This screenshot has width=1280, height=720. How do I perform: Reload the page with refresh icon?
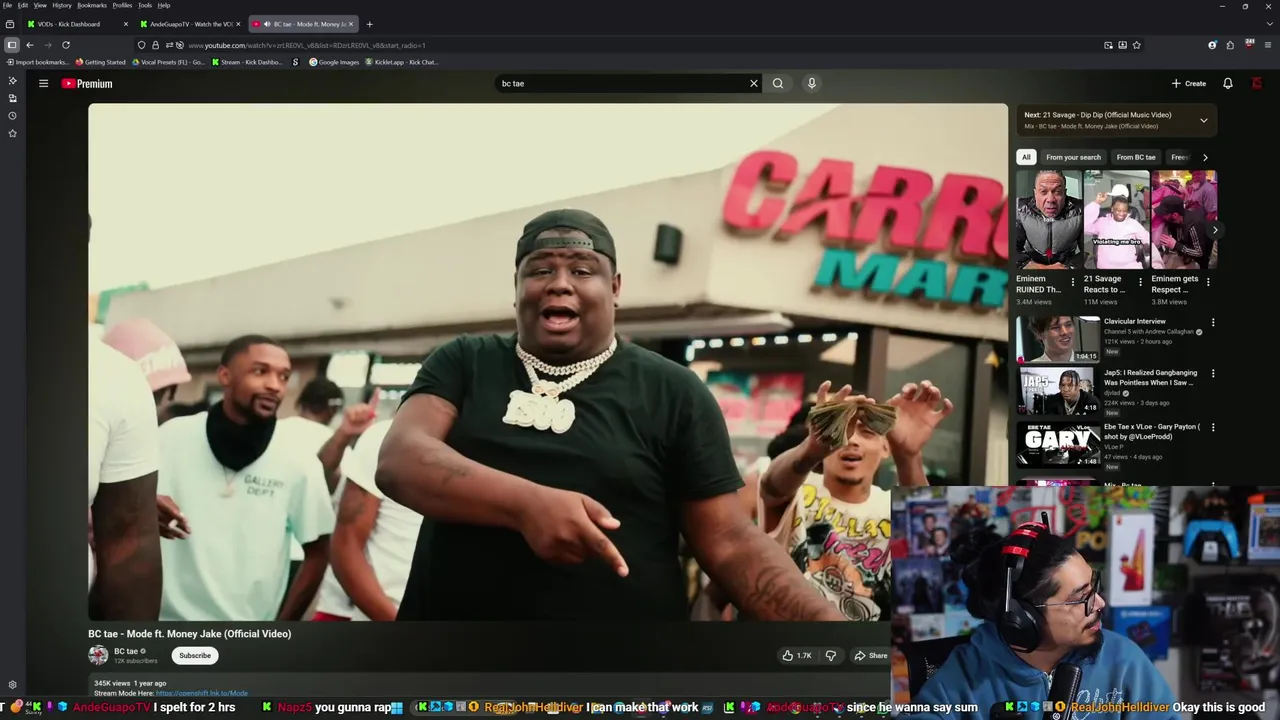[x=66, y=45]
